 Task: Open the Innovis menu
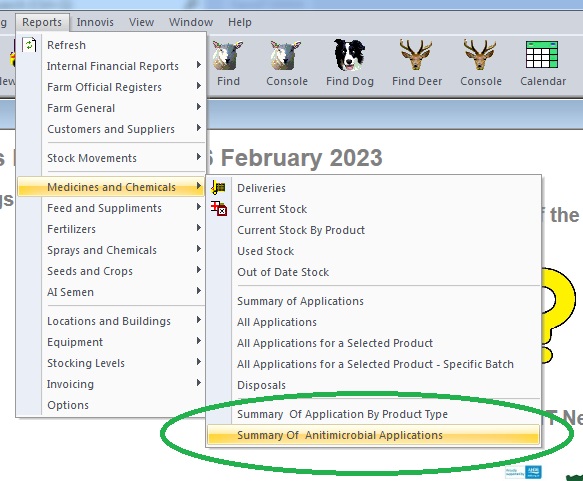click(95, 22)
